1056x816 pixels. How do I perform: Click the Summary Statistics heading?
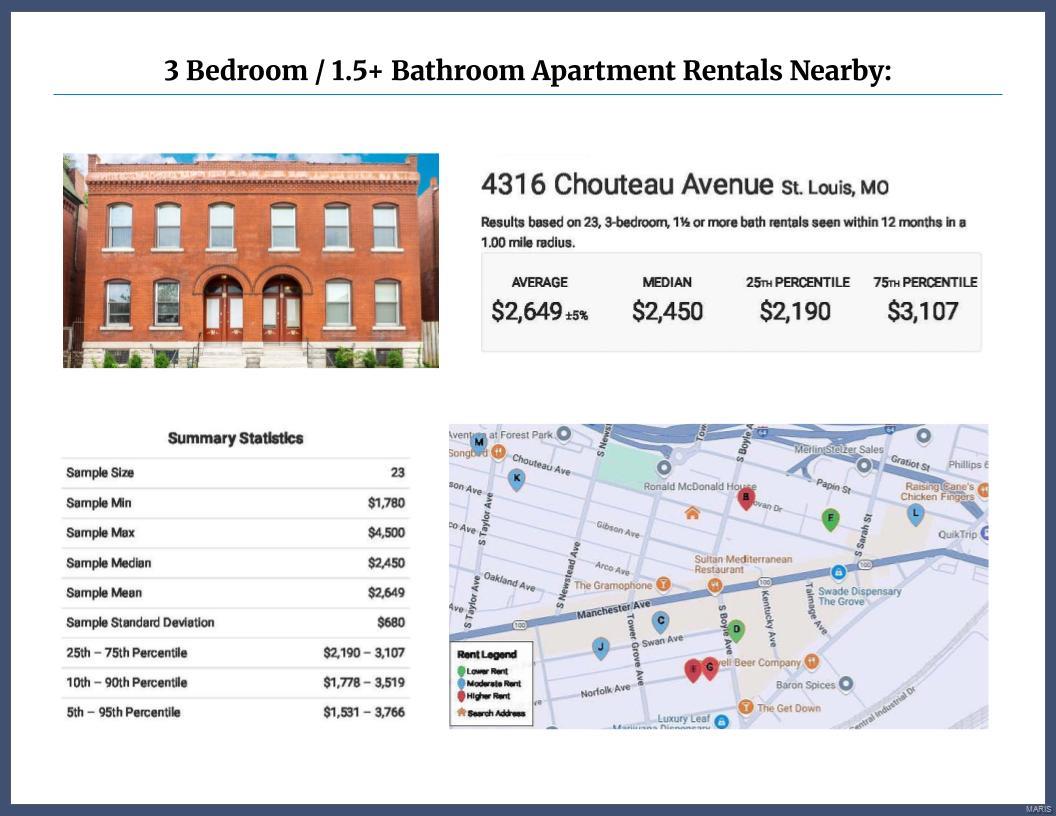tap(235, 438)
